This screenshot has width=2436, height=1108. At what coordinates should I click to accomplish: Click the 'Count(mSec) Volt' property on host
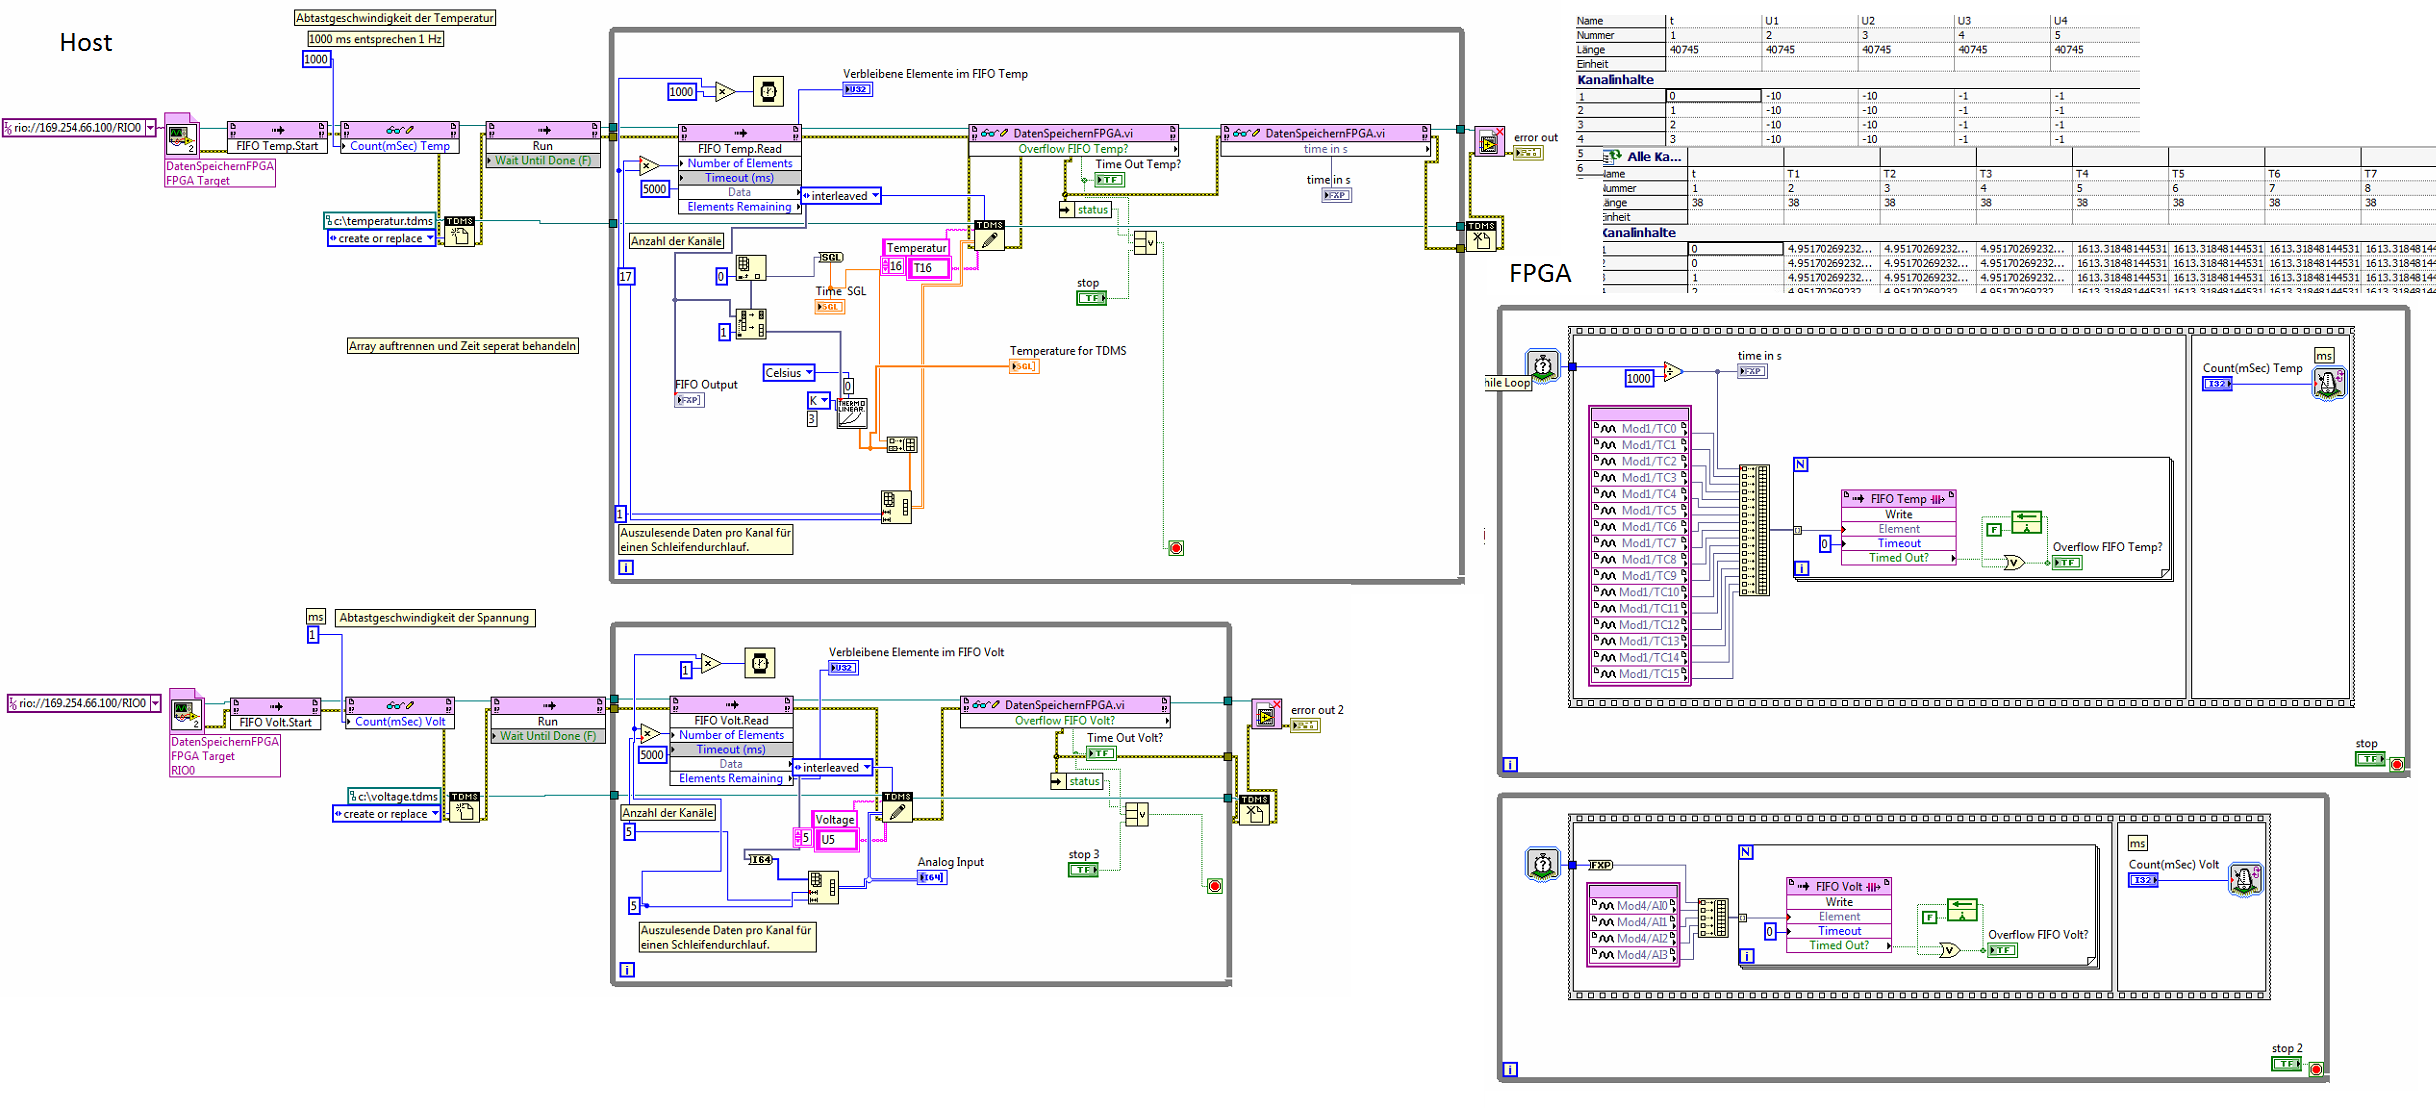click(x=400, y=722)
